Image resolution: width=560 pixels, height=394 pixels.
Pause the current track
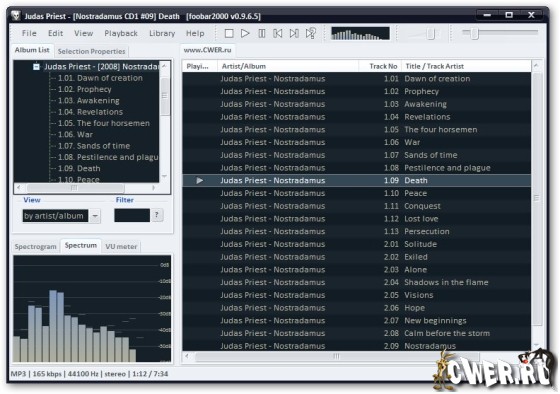tap(262, 34)
